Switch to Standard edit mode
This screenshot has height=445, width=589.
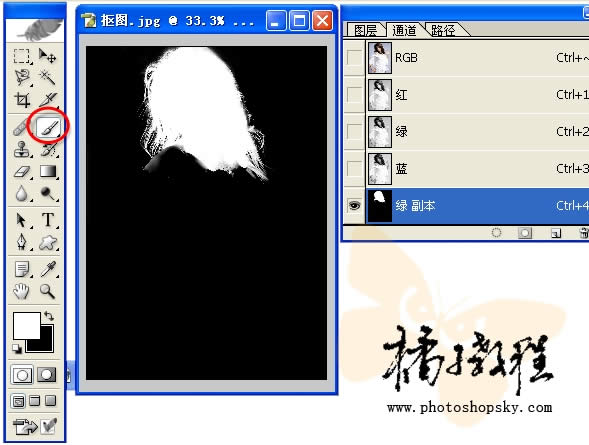tap(22, 374)
